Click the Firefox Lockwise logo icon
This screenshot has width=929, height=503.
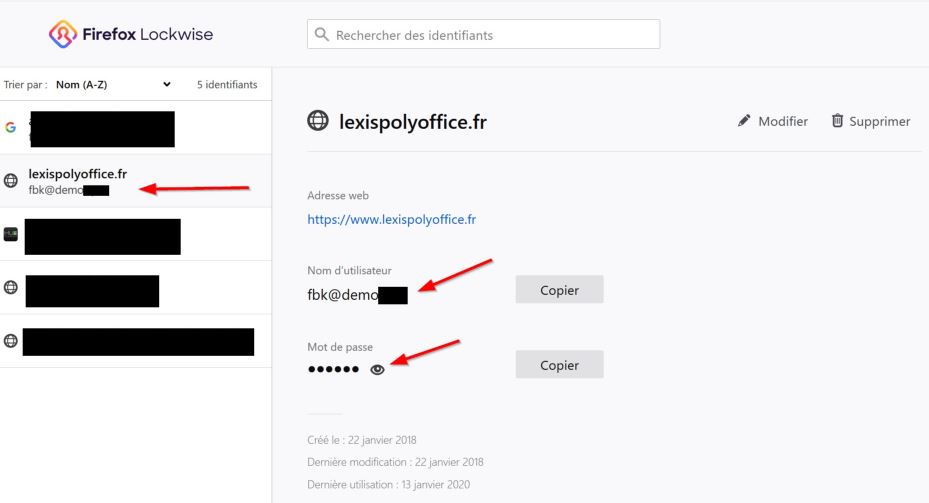(63, 34)
